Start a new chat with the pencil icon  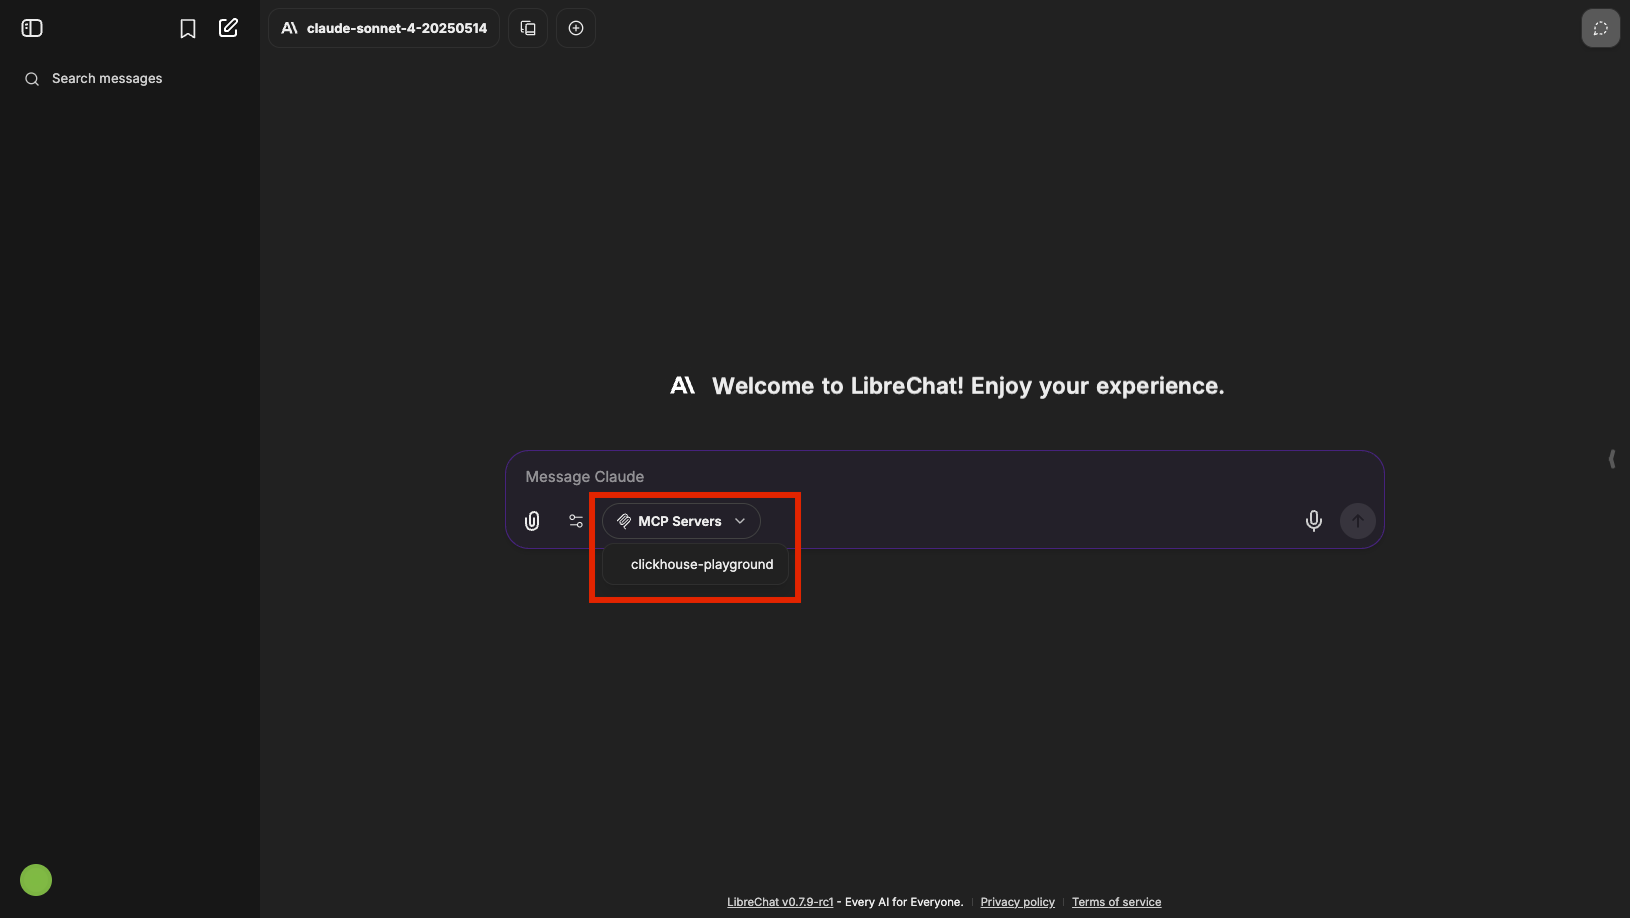(x=228, y=27)
